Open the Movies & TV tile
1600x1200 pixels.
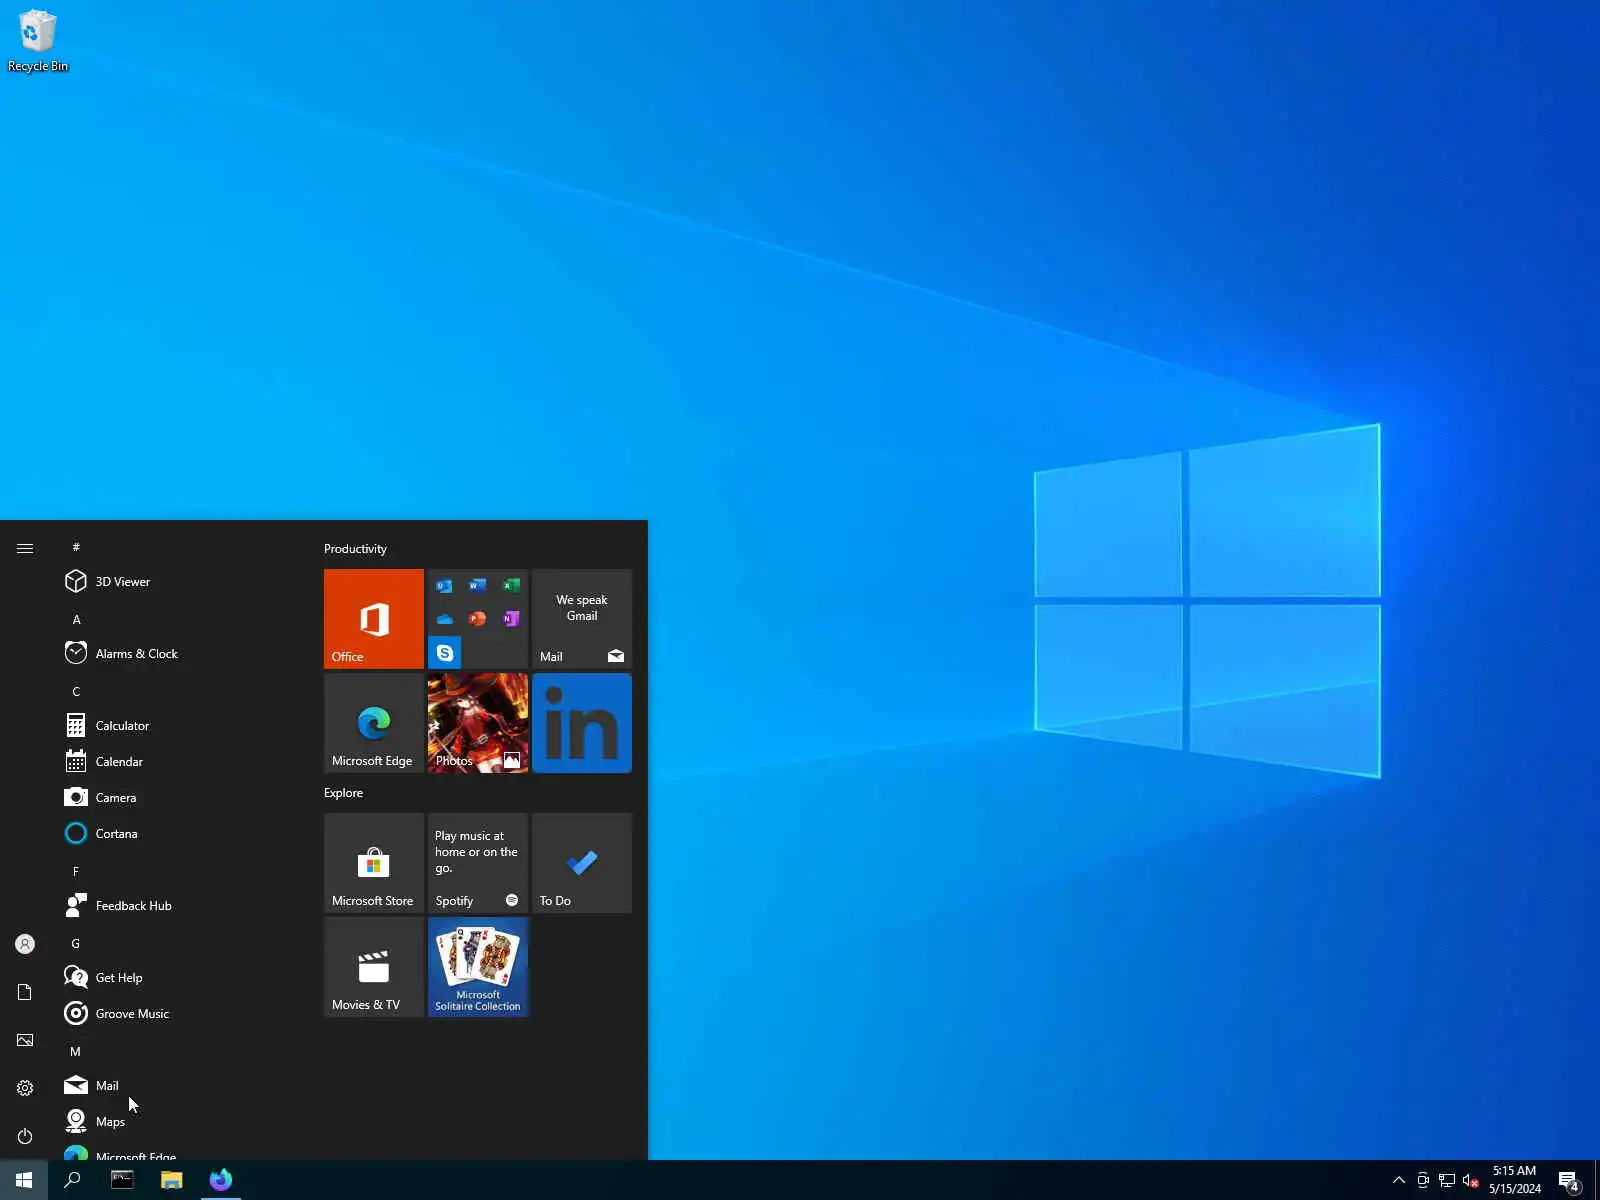pos(374,967)
